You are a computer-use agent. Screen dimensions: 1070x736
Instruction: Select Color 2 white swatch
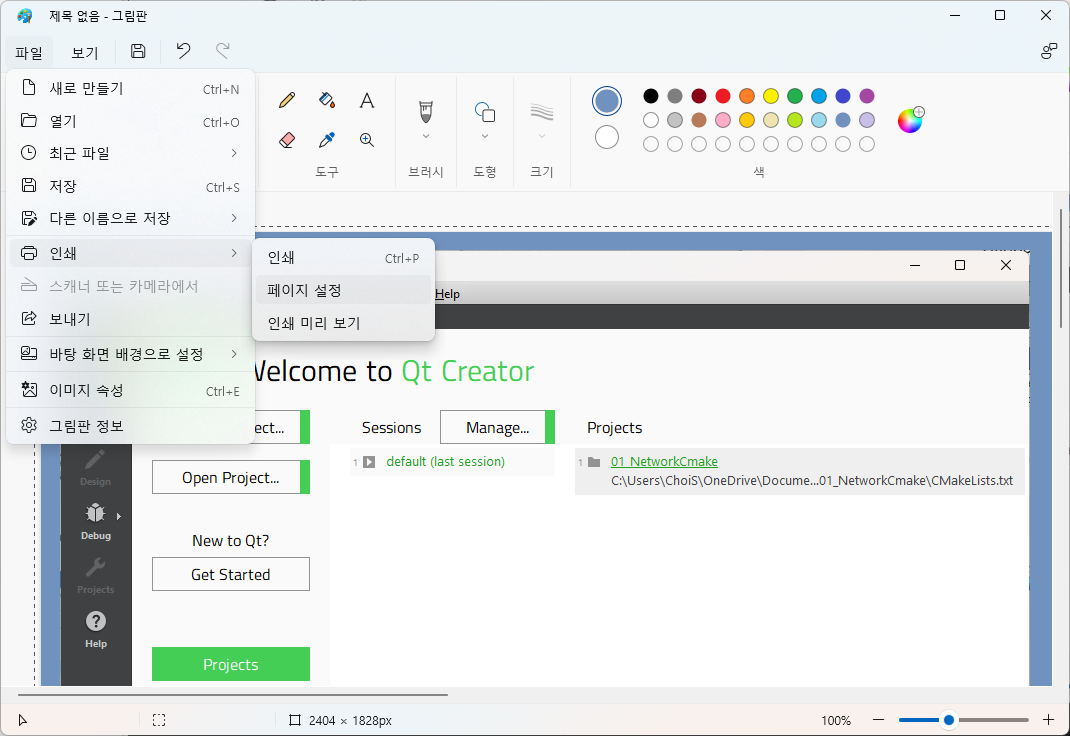click(x=607, y=137)
